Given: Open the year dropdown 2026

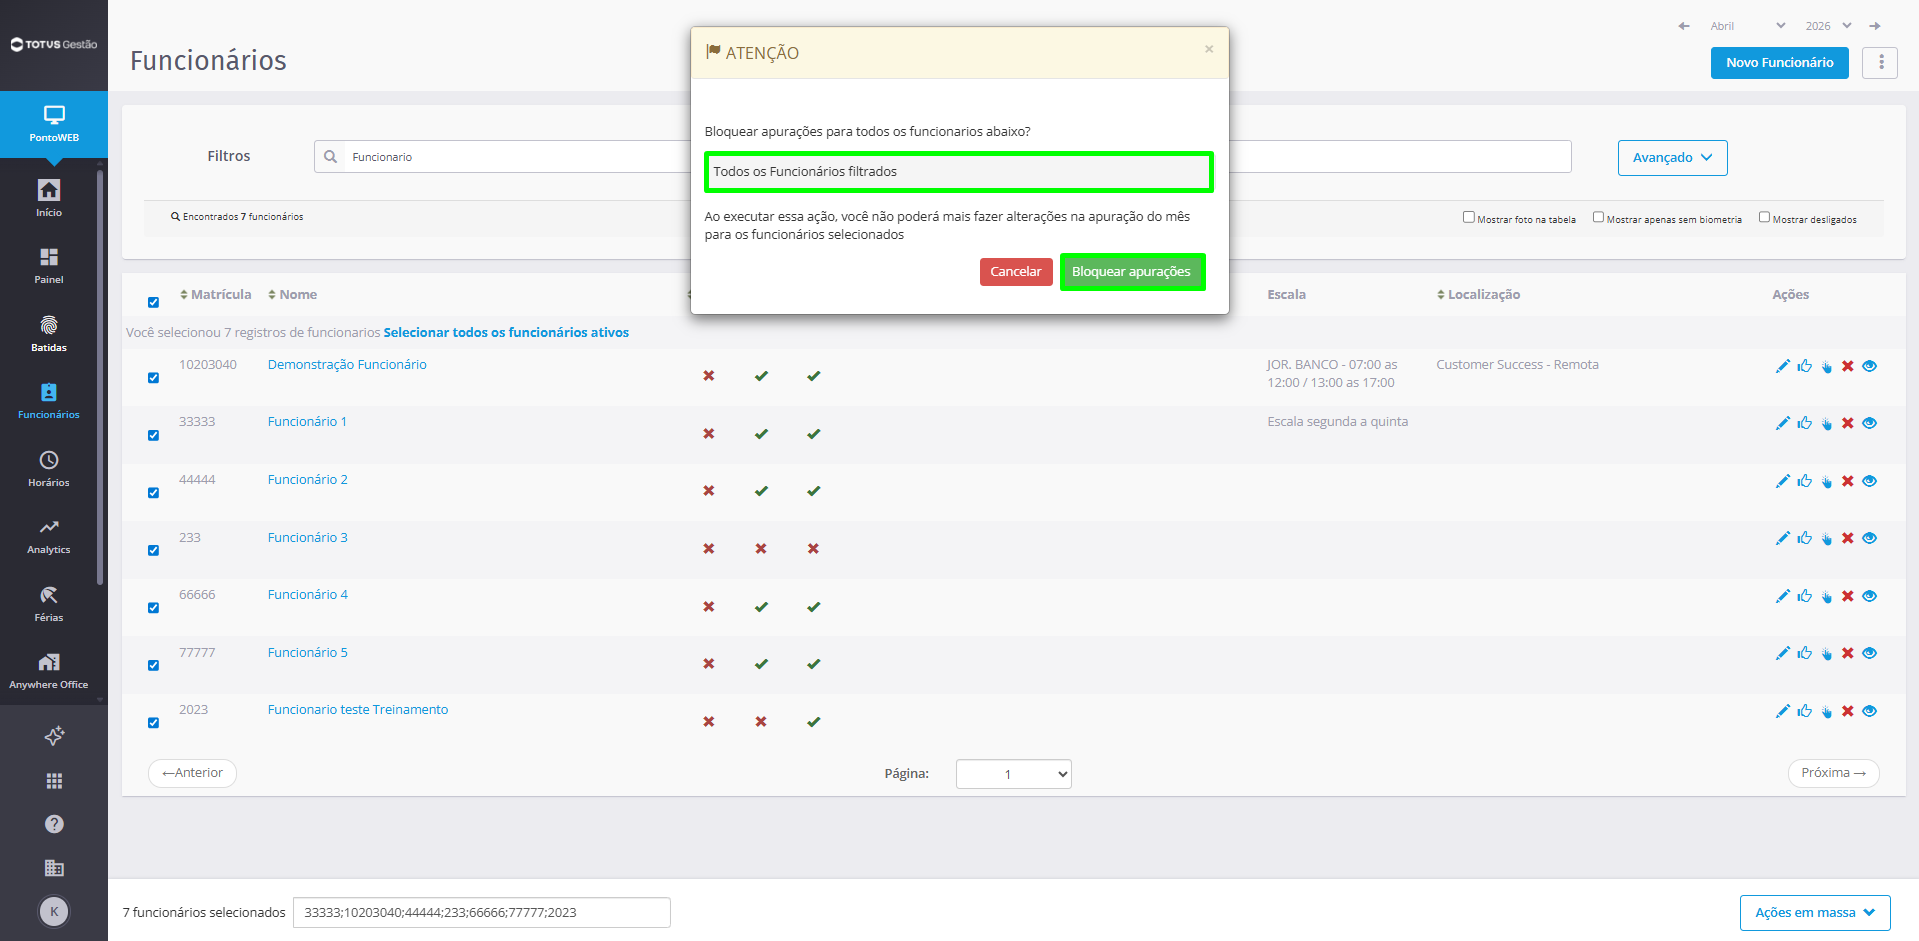Looking at the screenshot, I should coord(1828,26).
